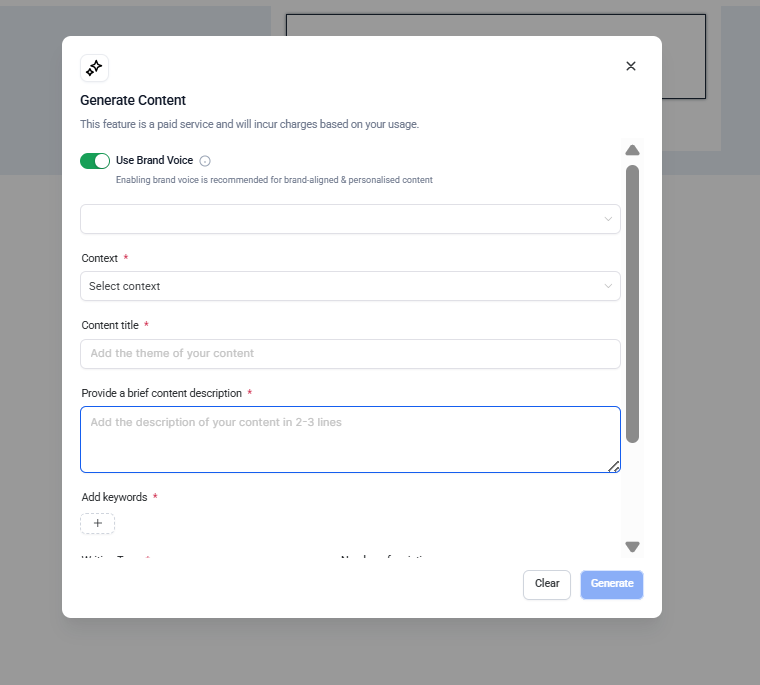Click the description box resize handle
Screen dimensions: 760x685
(614, 466)
